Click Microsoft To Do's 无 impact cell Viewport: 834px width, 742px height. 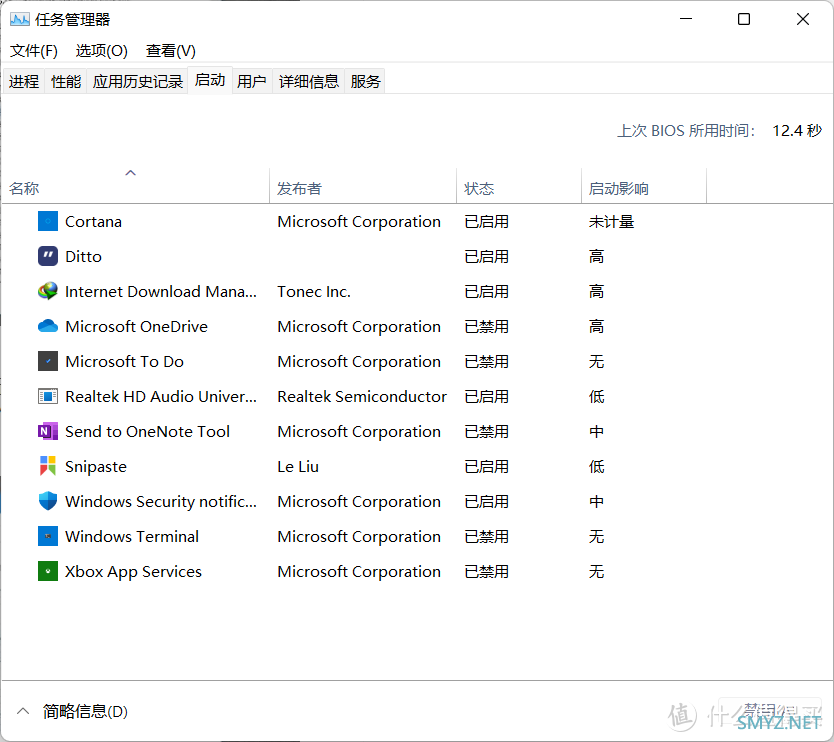click(x=596, y=361)
